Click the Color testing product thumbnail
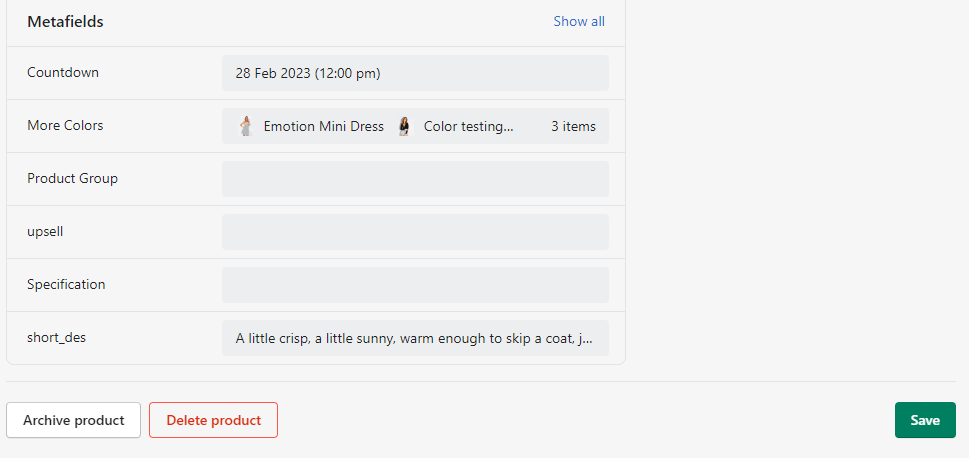Image resolution: width=969 pixels, height=458 pixels. point(404,126)
